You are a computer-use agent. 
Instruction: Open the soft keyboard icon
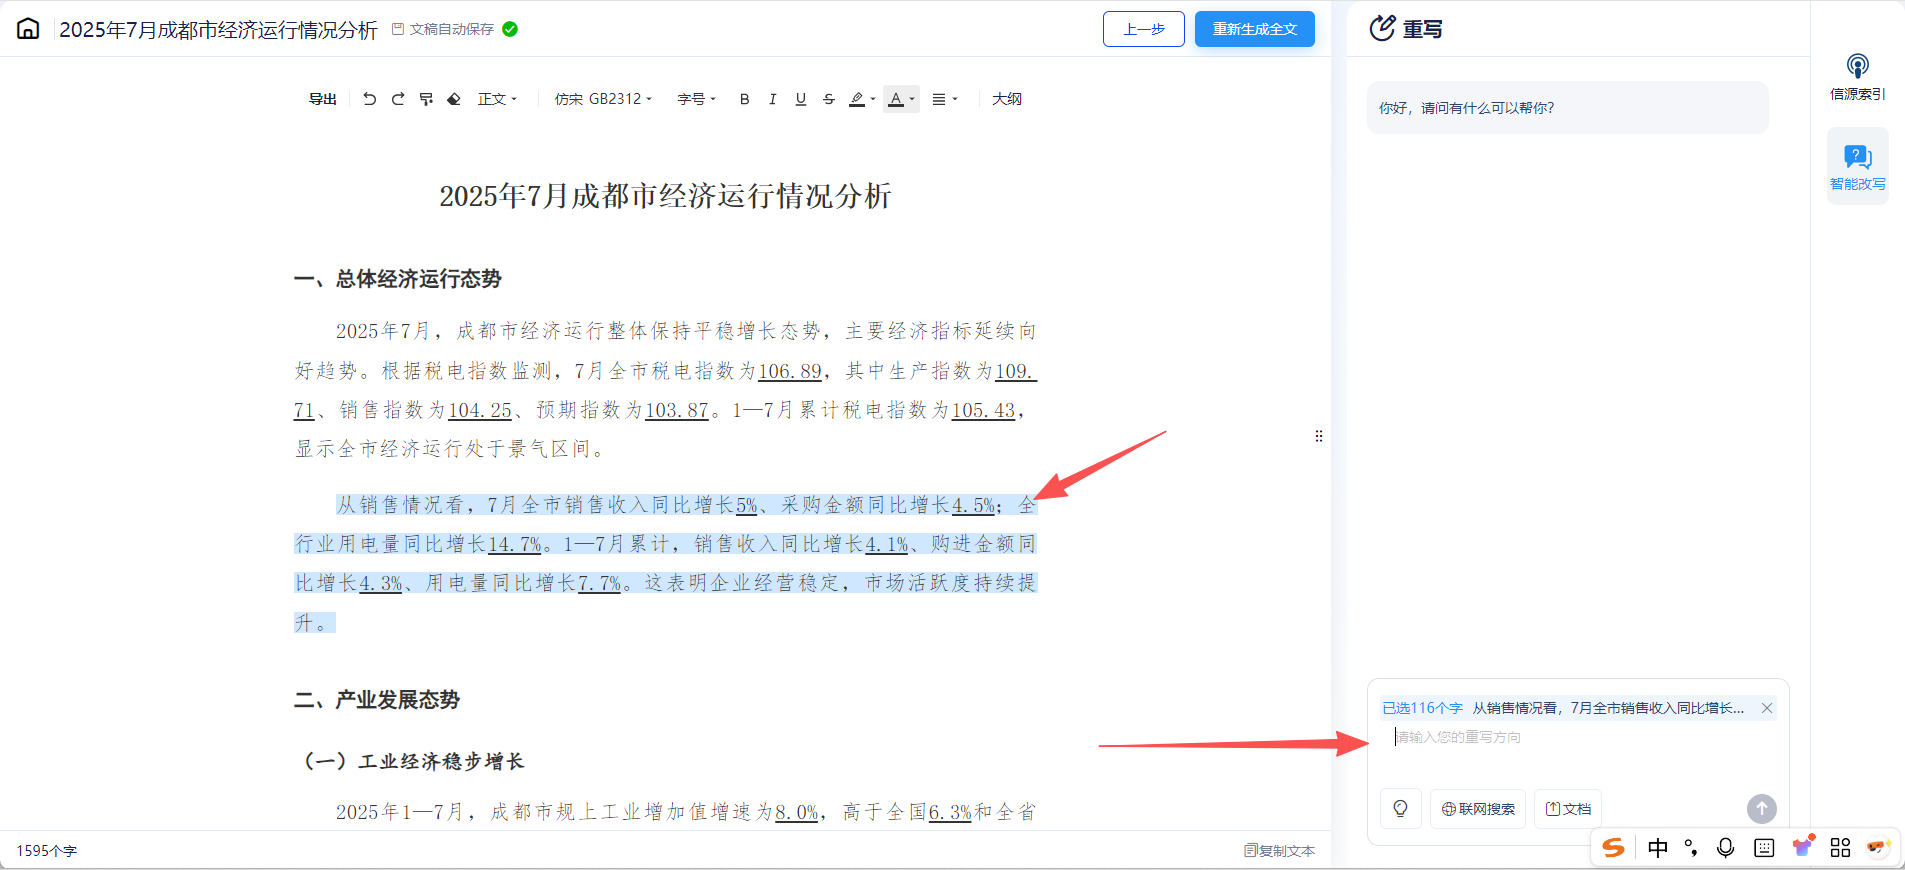coord(1764,848)
